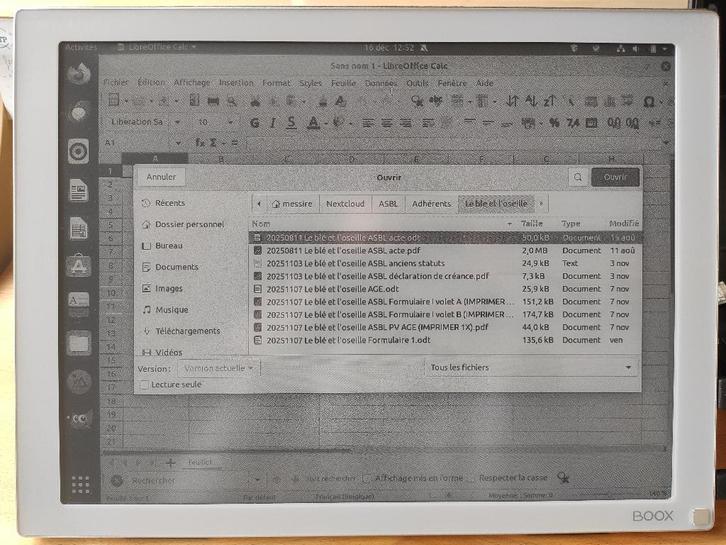
Task: Click the Rechercher search field
Action: pyautogui.click(x=188, y=481)
